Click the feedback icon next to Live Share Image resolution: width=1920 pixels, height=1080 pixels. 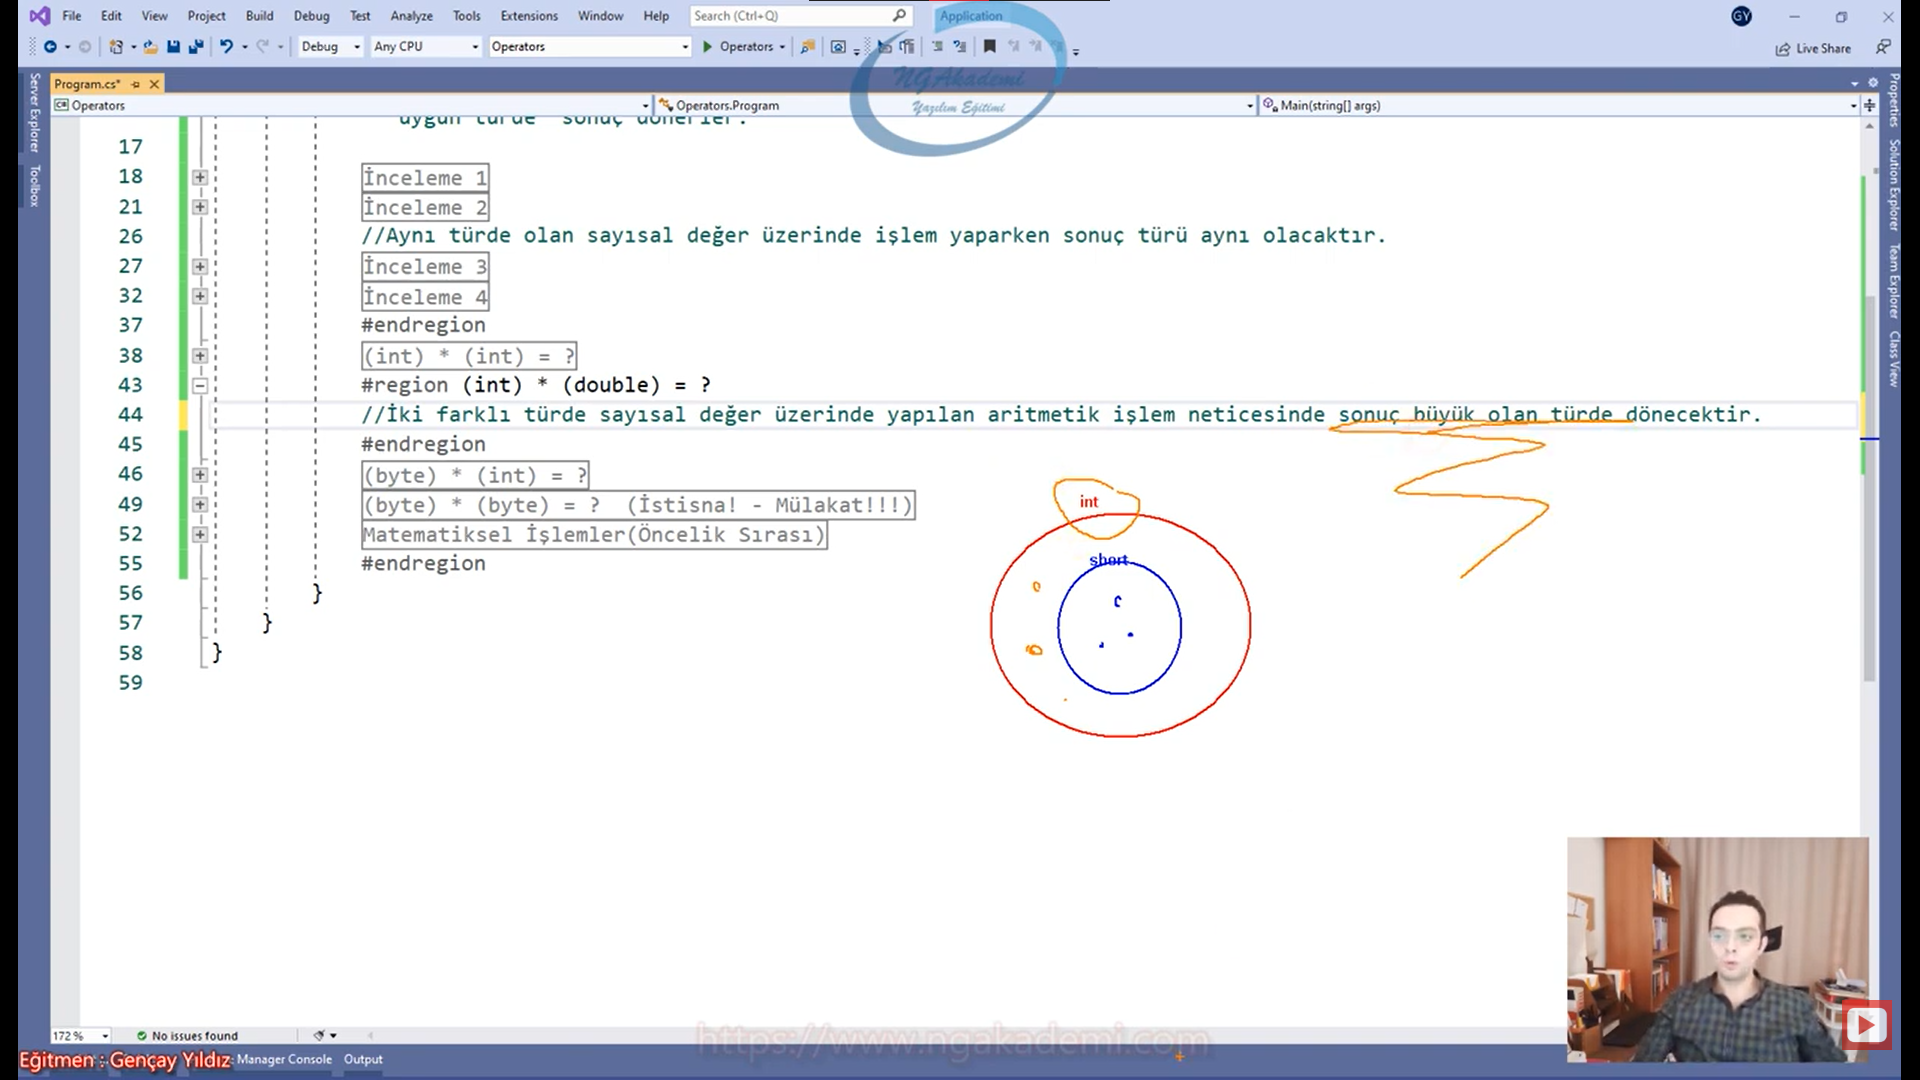click(1883, 47)
